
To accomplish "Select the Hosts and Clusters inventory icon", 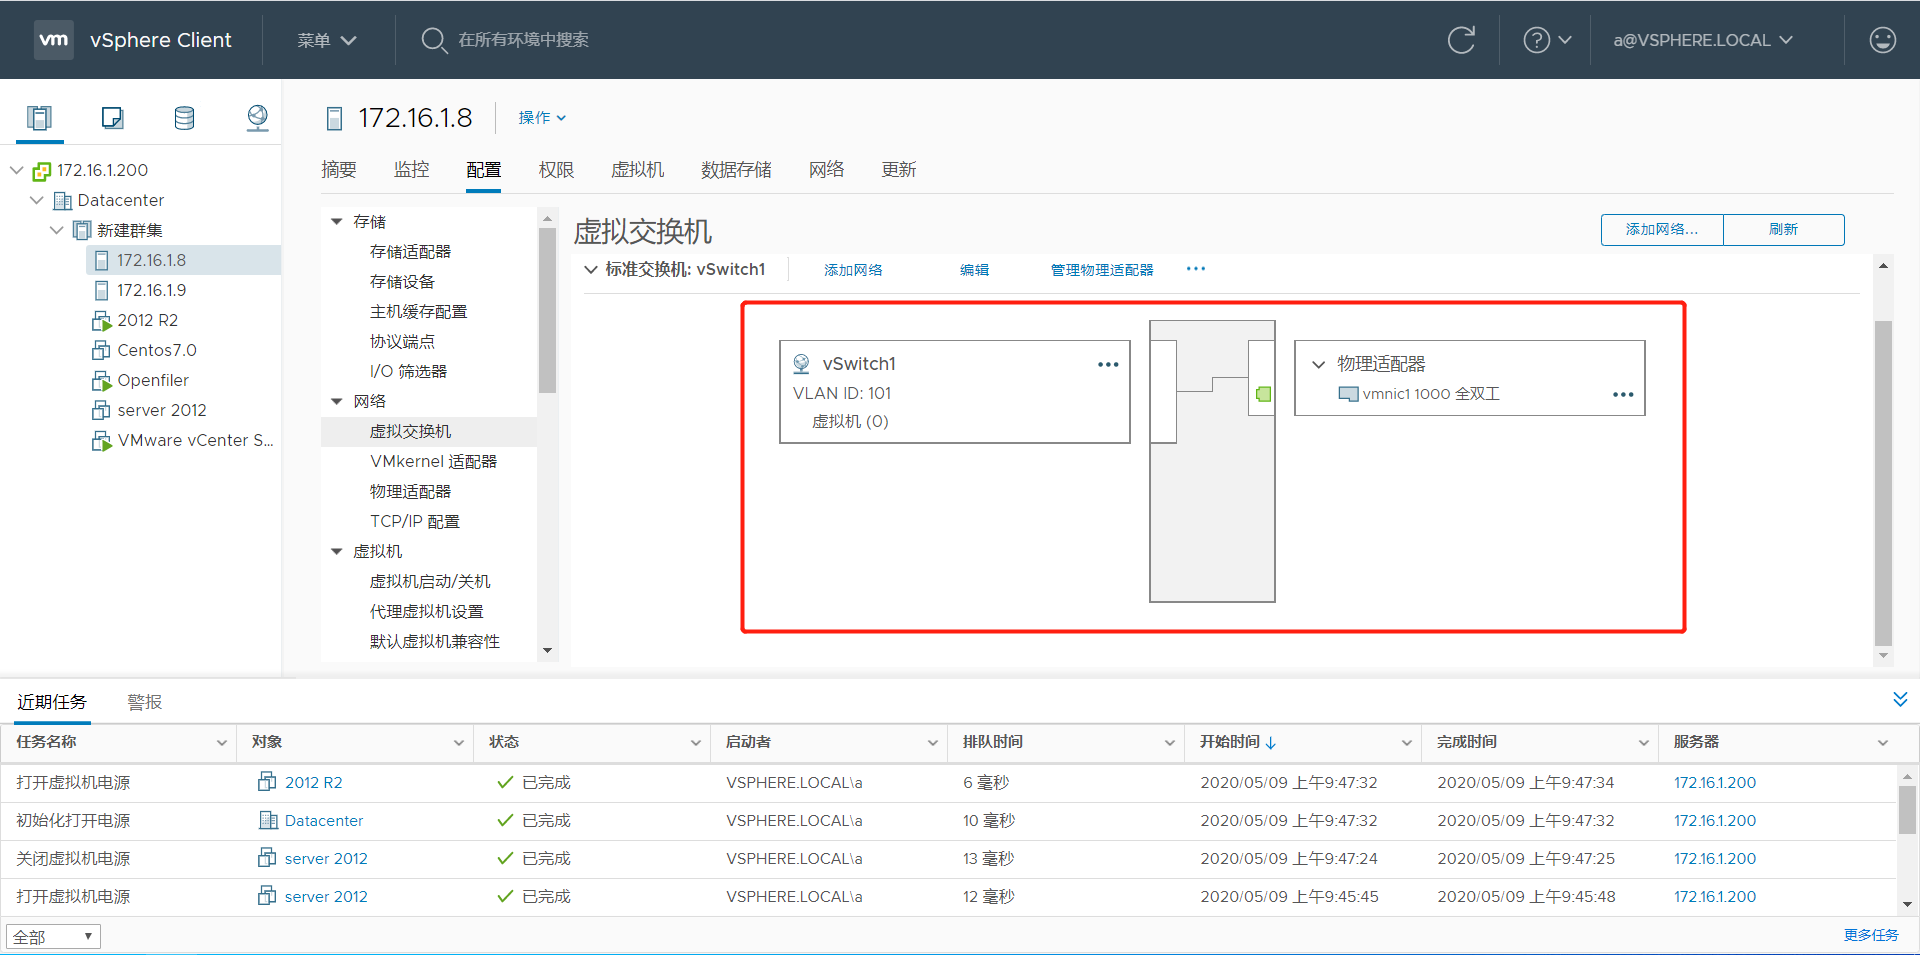I will pyautogui.click(x=39, y=117).
